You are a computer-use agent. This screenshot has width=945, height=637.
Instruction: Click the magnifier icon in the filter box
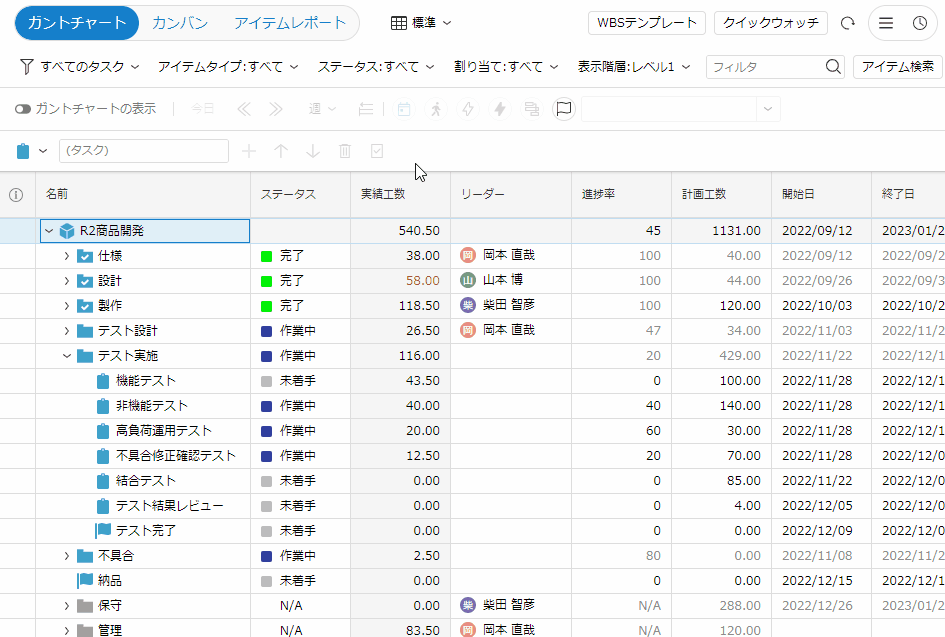coord(834,67)
